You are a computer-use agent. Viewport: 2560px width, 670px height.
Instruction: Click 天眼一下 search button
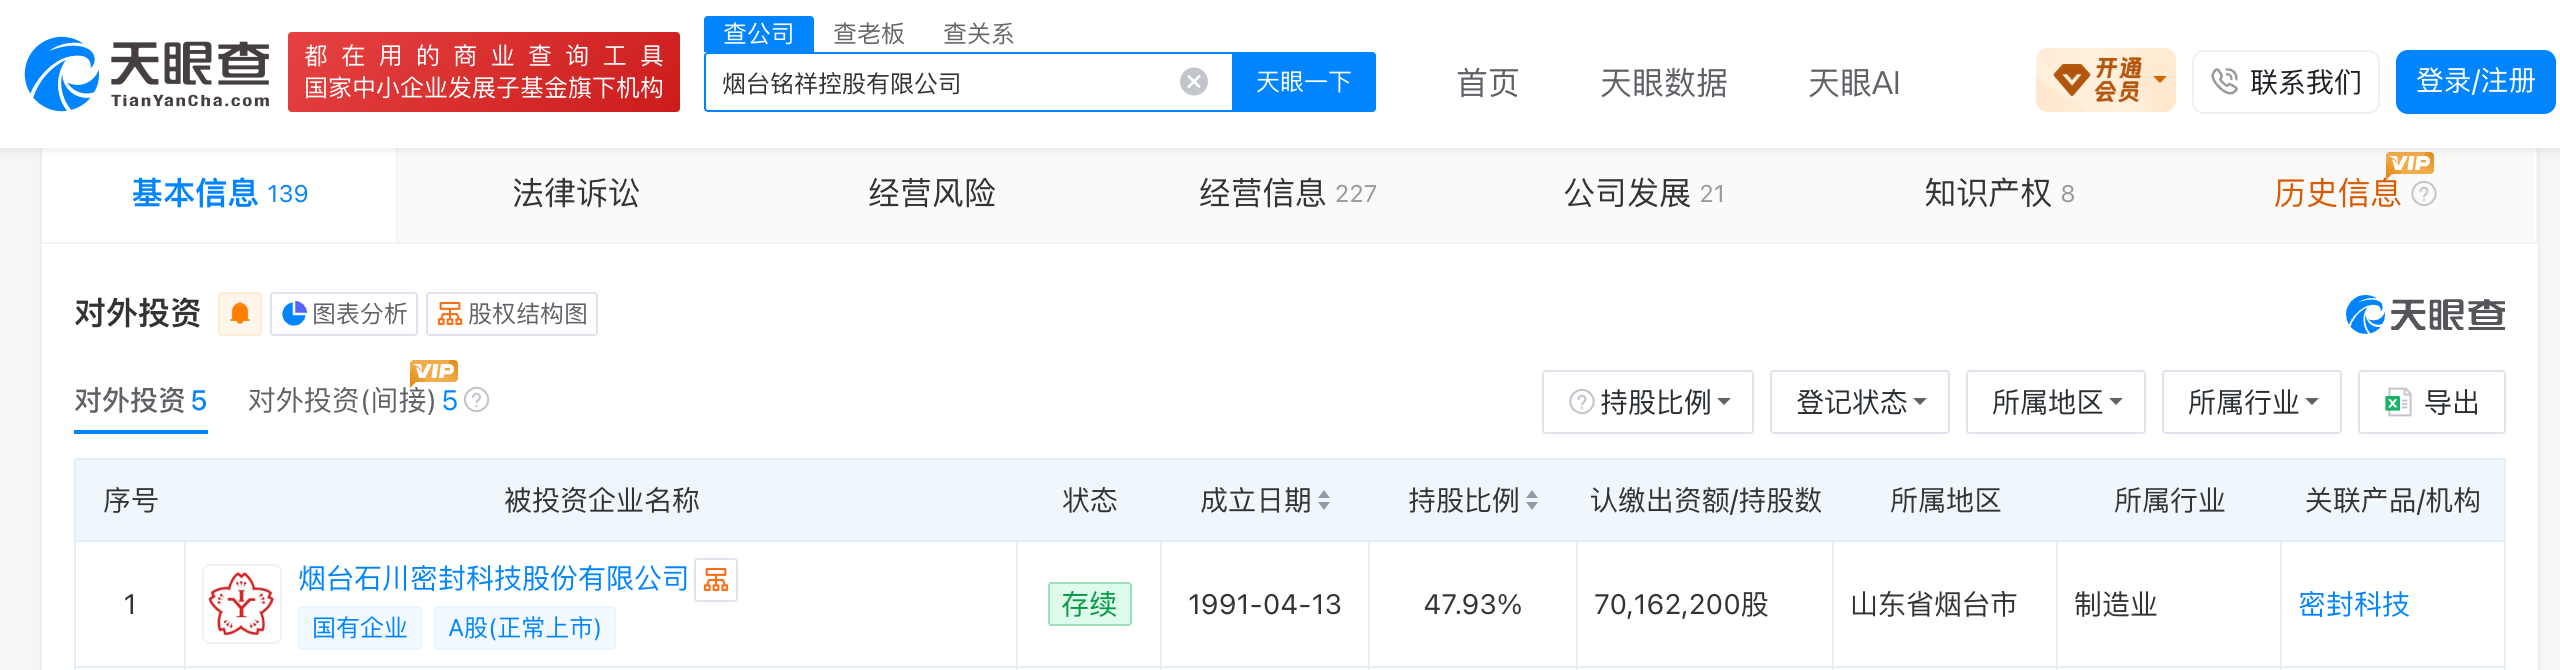pyautogui.click(x=1304, y=82)
